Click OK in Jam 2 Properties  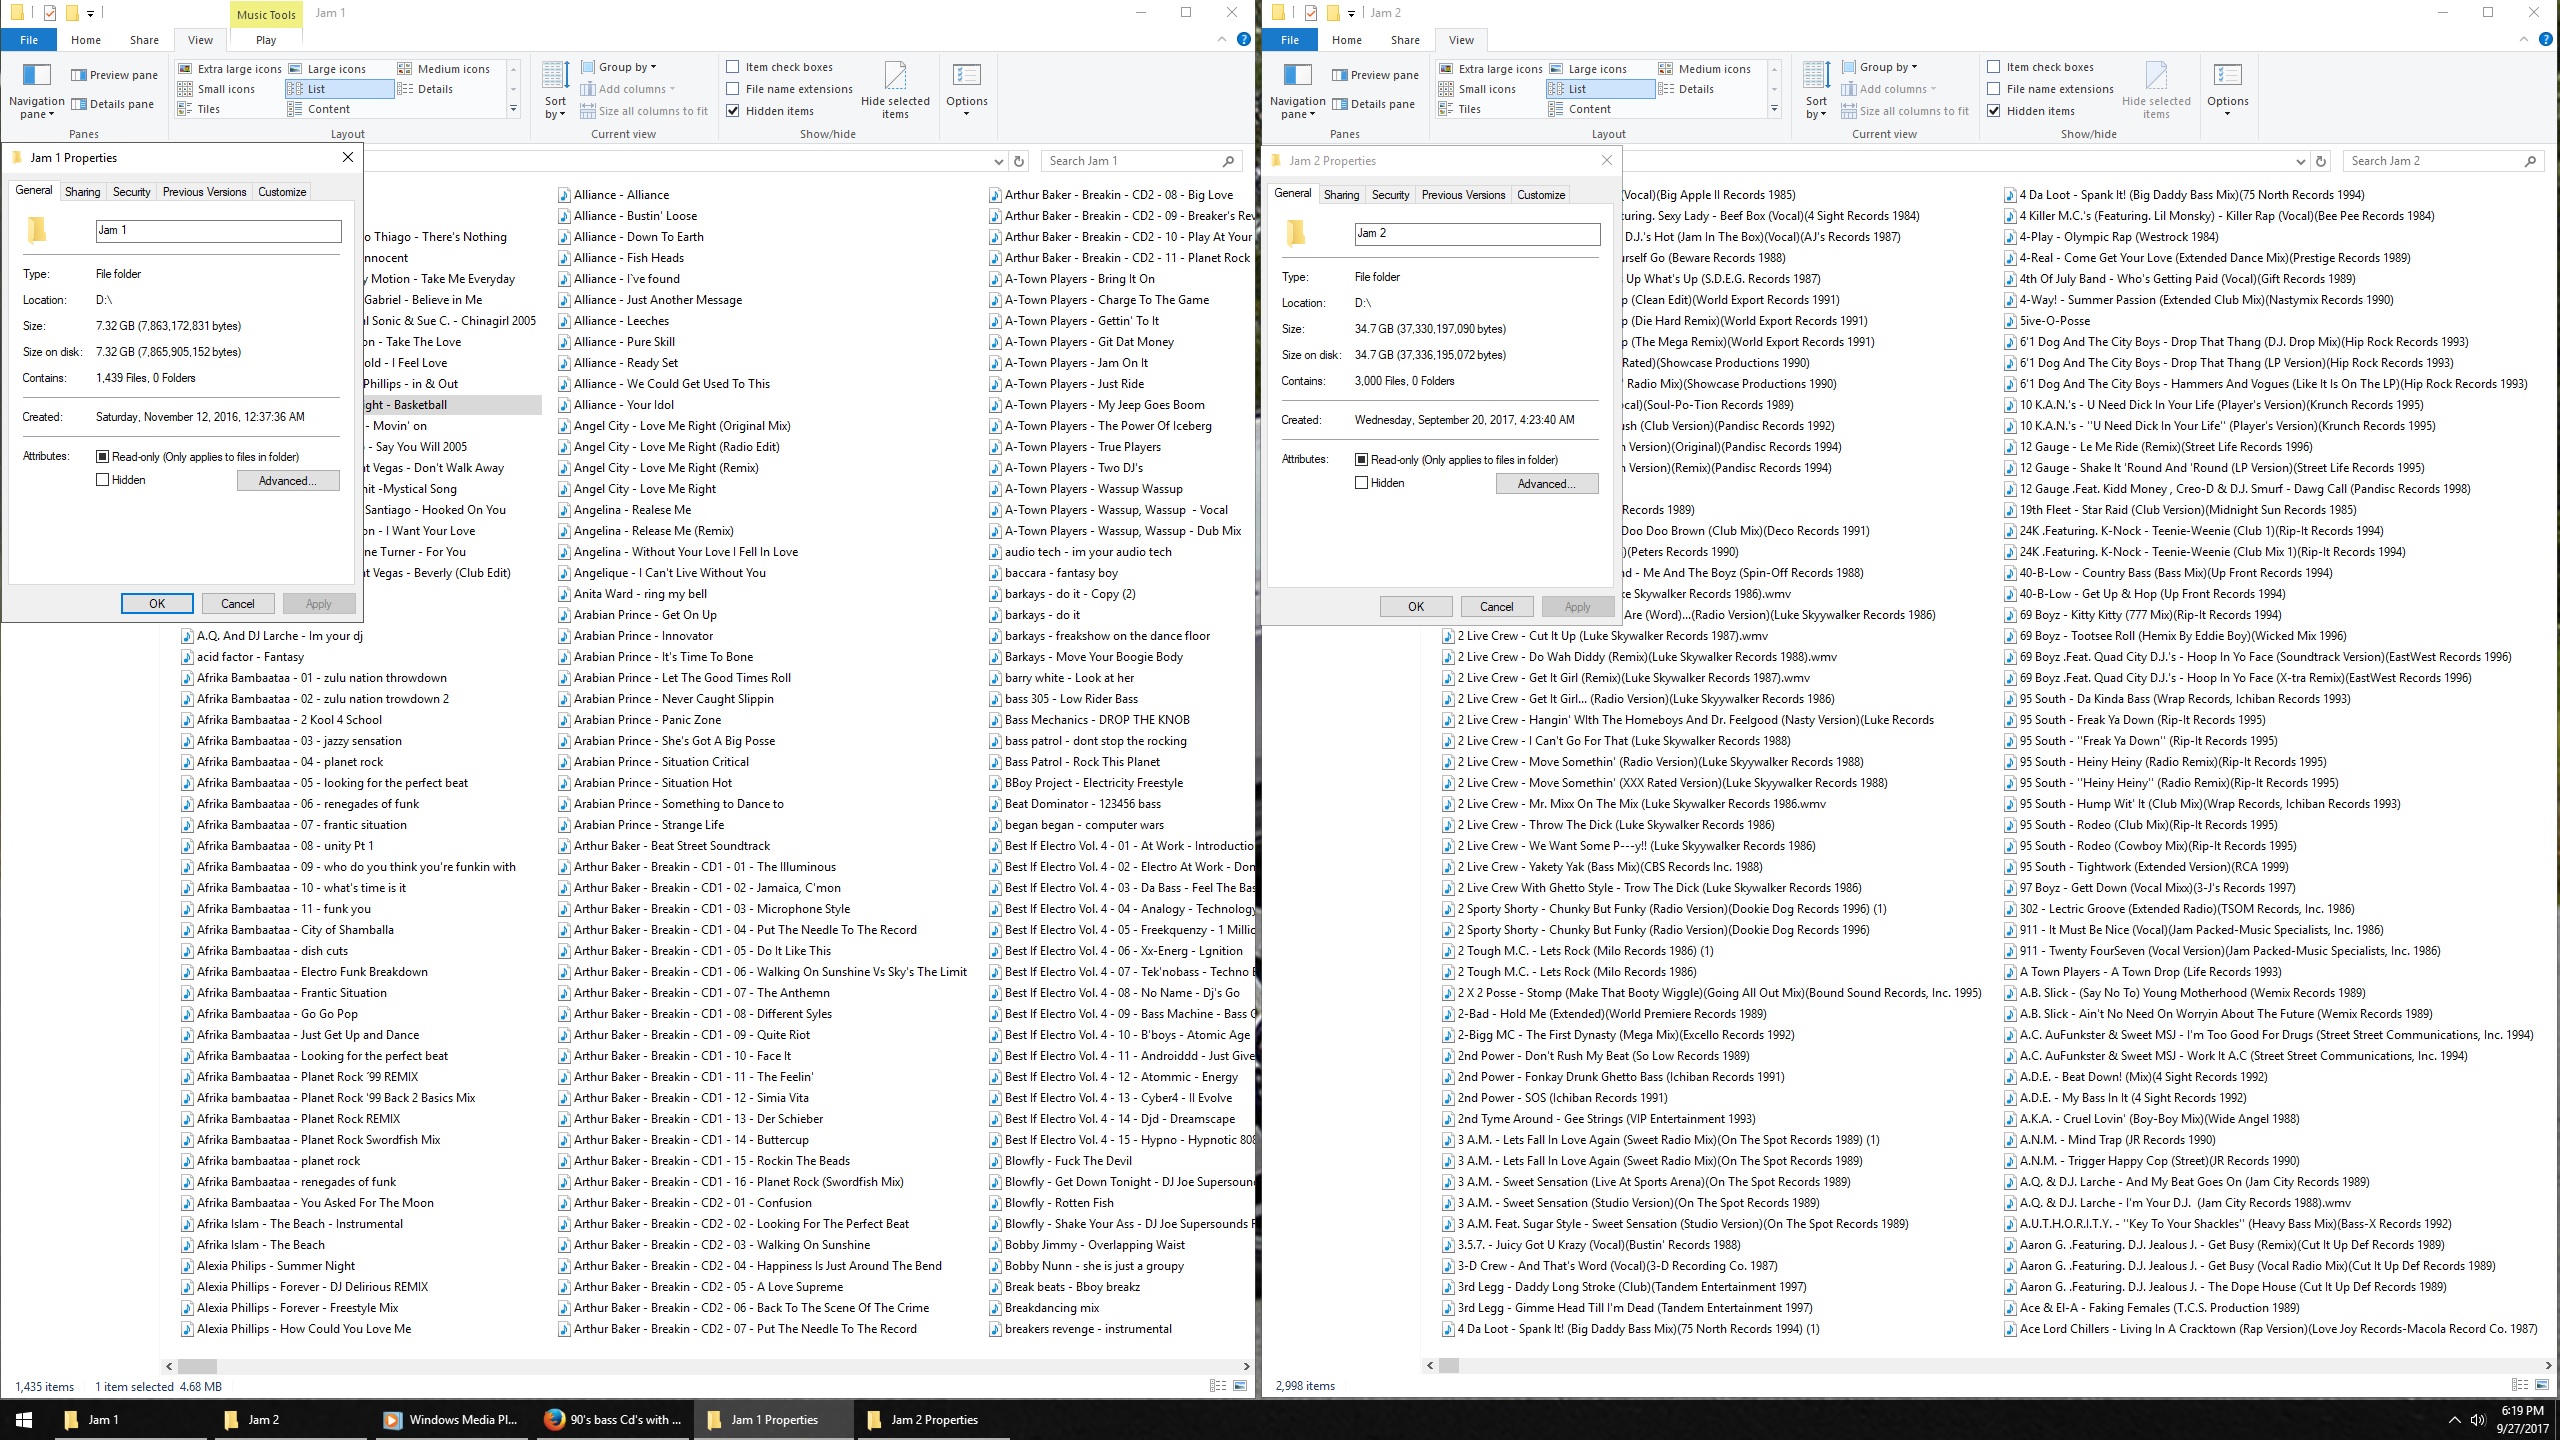(1416, 606)
